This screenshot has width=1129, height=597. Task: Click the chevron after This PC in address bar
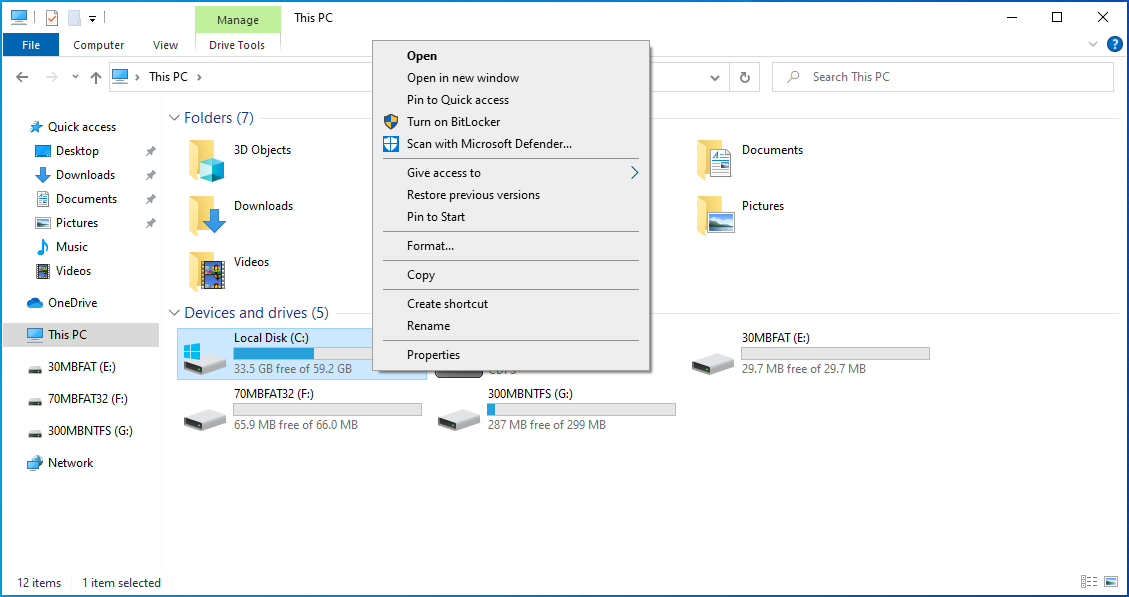coord(199,77)
